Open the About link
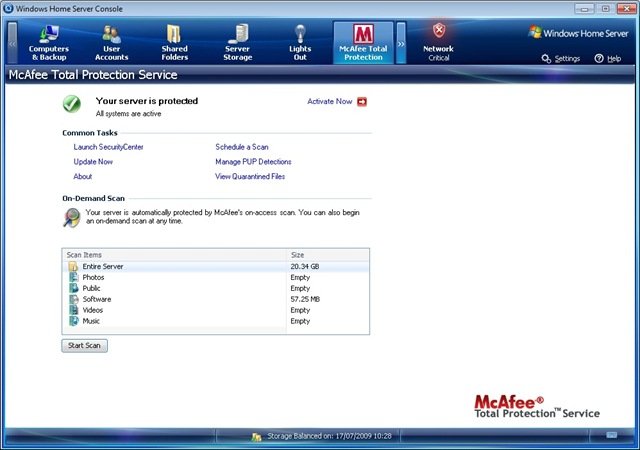The image size is (640, 450). click(82, 176)
